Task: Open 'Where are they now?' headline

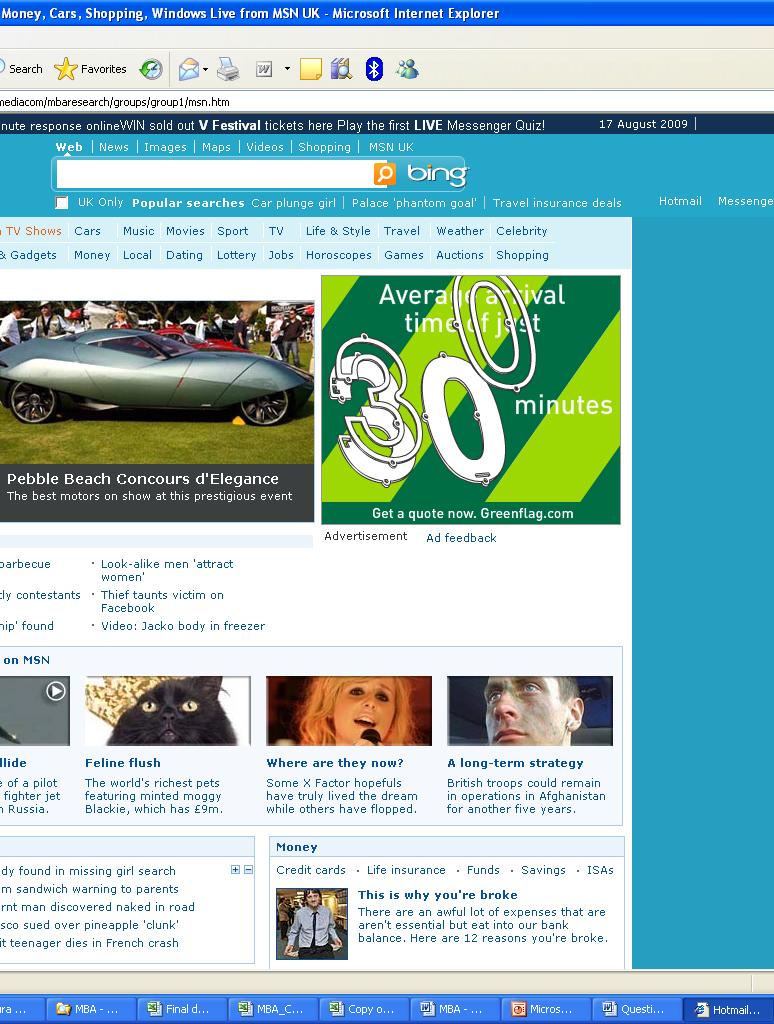Action: 335,763
